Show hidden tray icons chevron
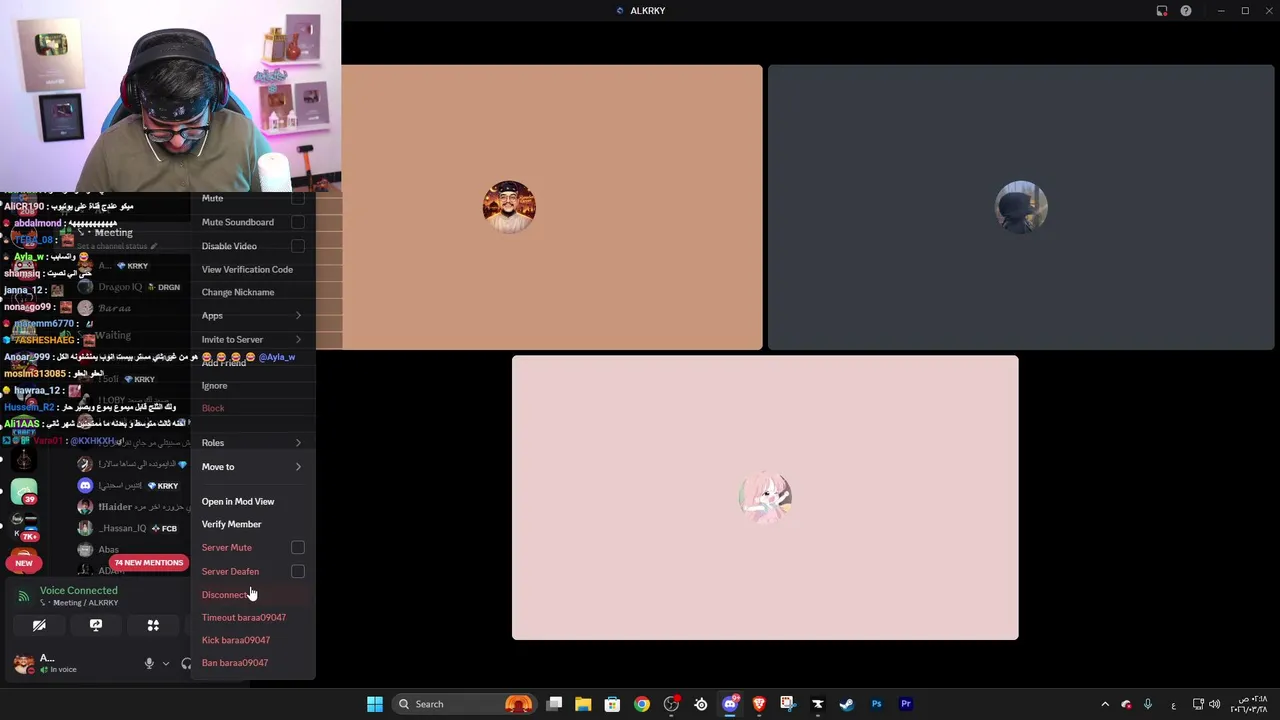This screenshot has width=1280, height=720. [x=1105, y=704]
